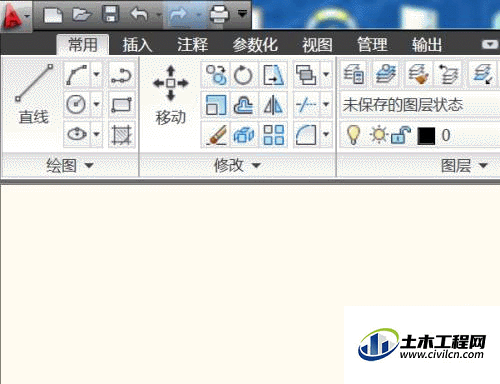Image resolution: width=500 pixels, height=384 pixels.
Task: Expand the Circle tool options arrow
Action: 96,104
